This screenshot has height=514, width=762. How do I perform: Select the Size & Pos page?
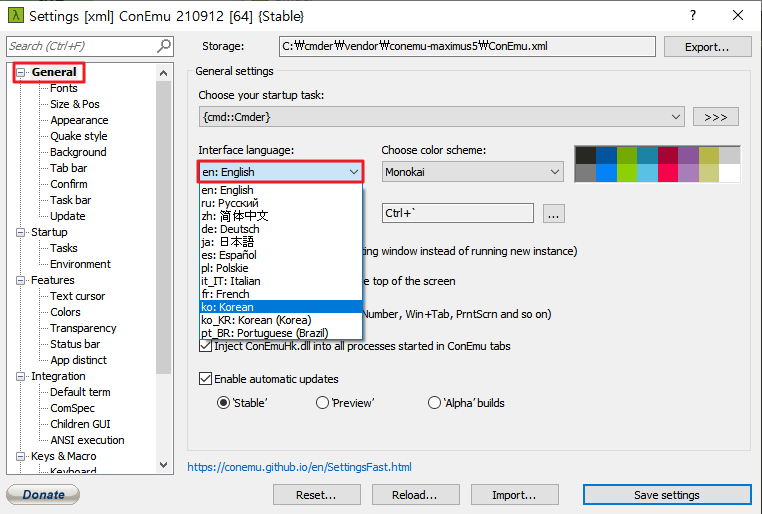pyautogui.click(x=75, y=104)
